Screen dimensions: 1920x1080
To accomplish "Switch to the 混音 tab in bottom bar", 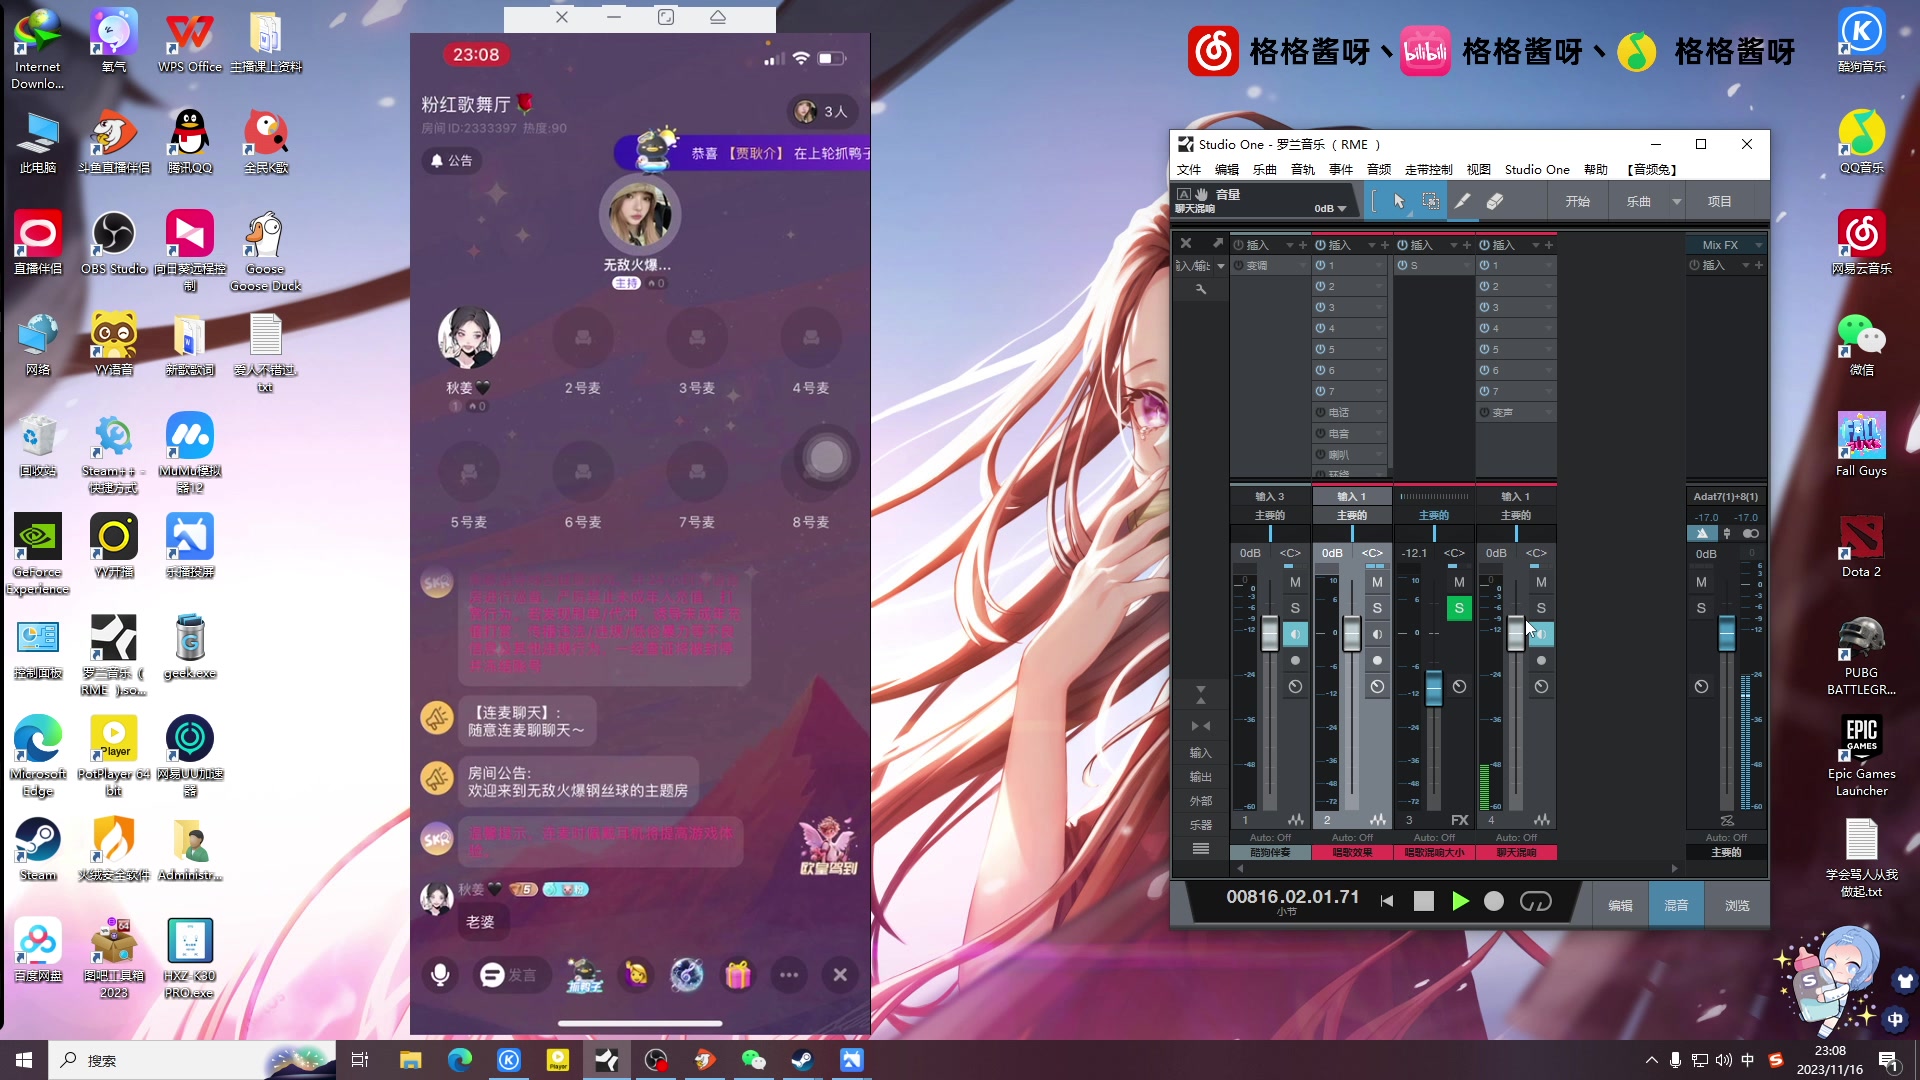I will (1676, 905).
